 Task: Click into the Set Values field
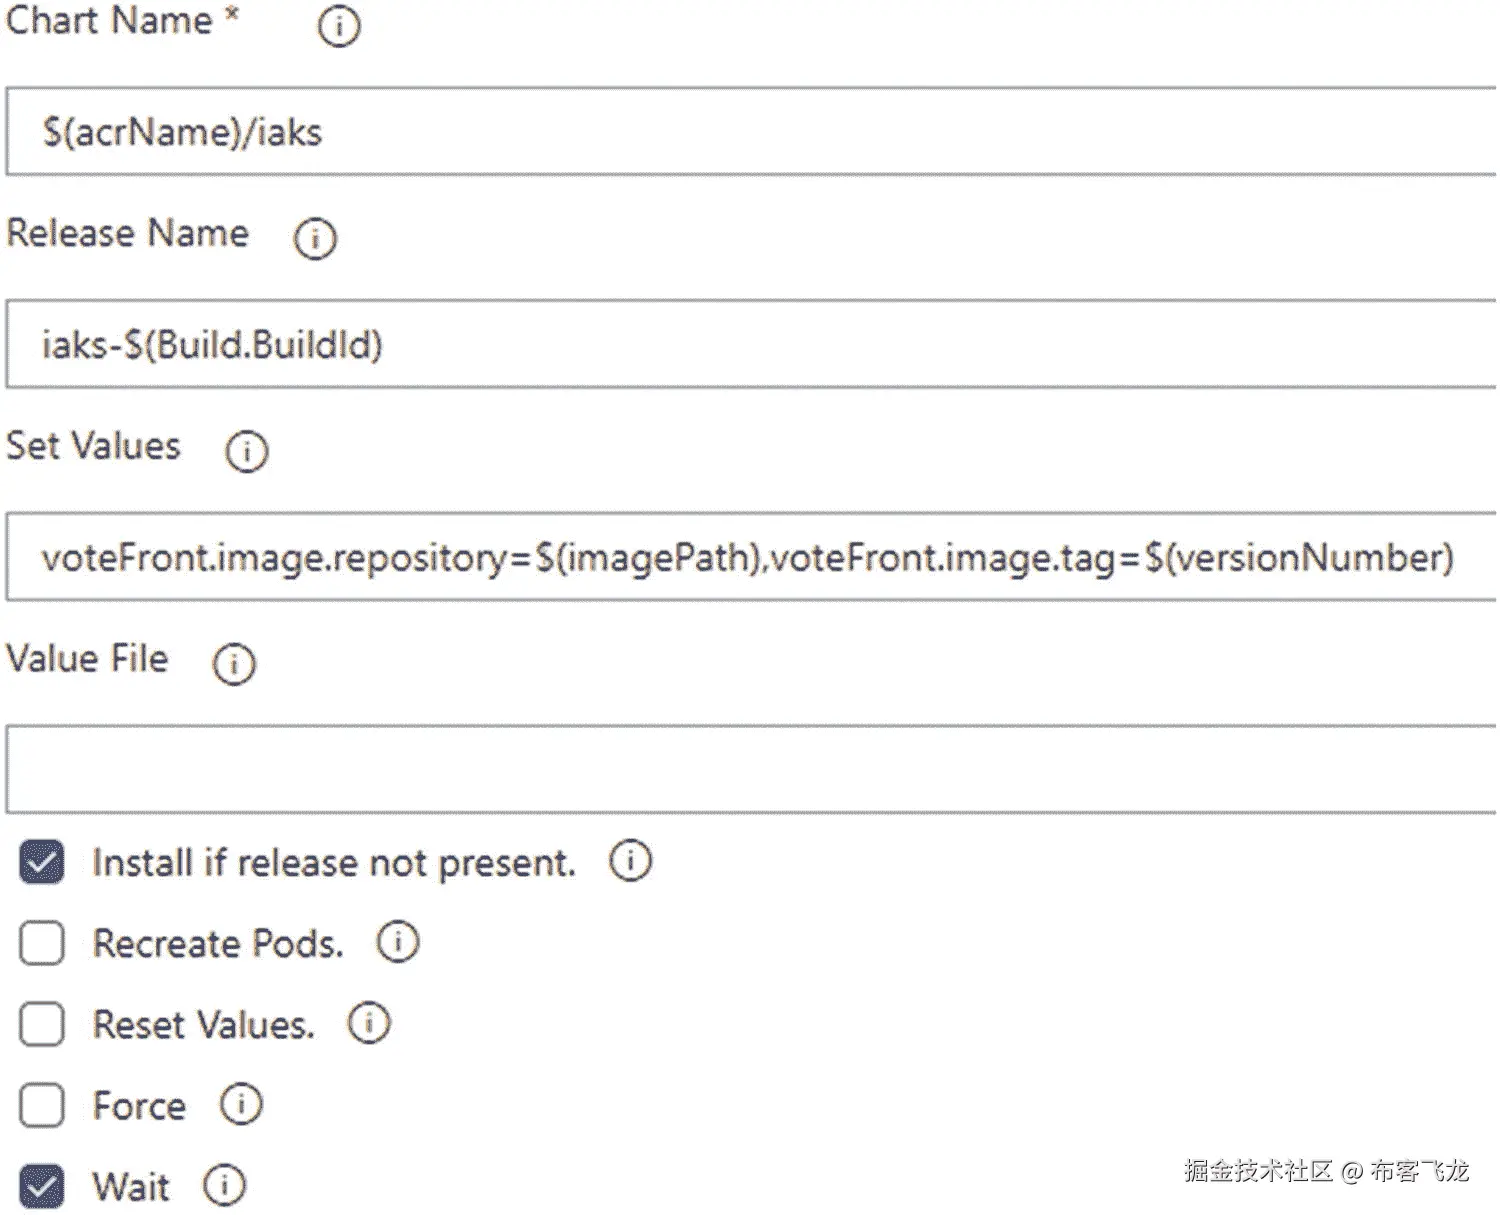(750, 557)
